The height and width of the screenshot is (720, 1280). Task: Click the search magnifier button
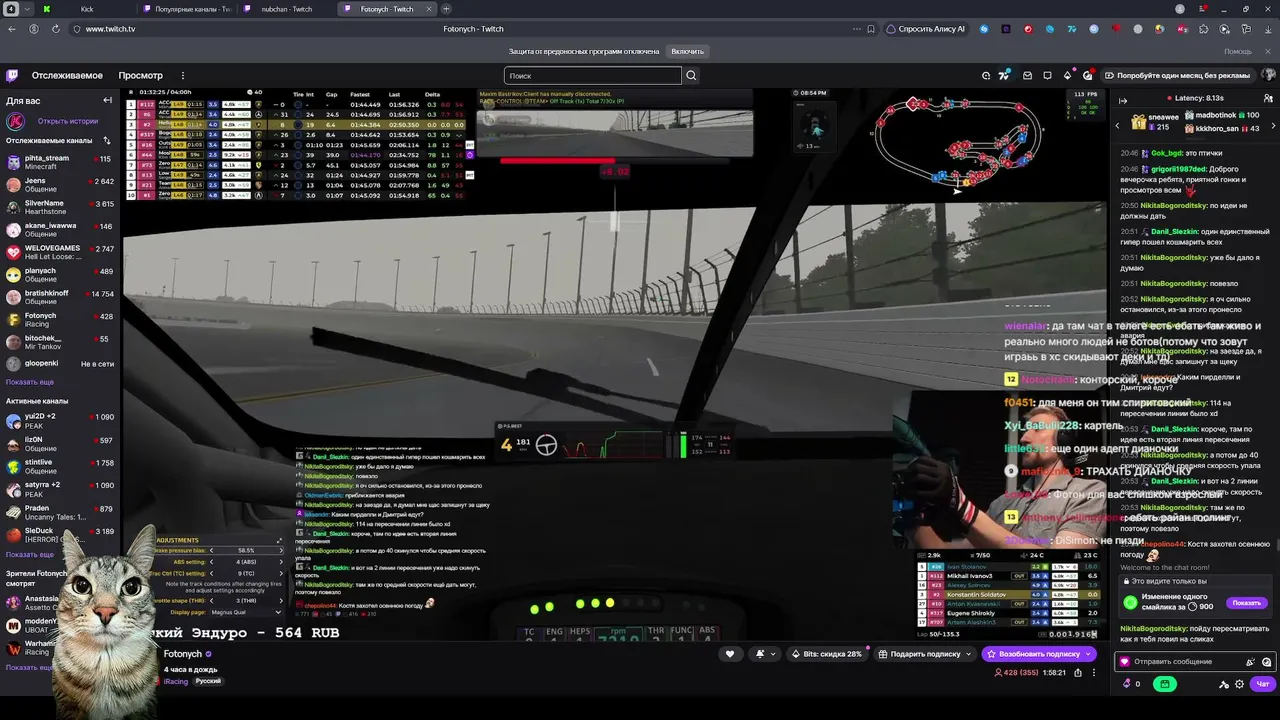tap(691, 75)
